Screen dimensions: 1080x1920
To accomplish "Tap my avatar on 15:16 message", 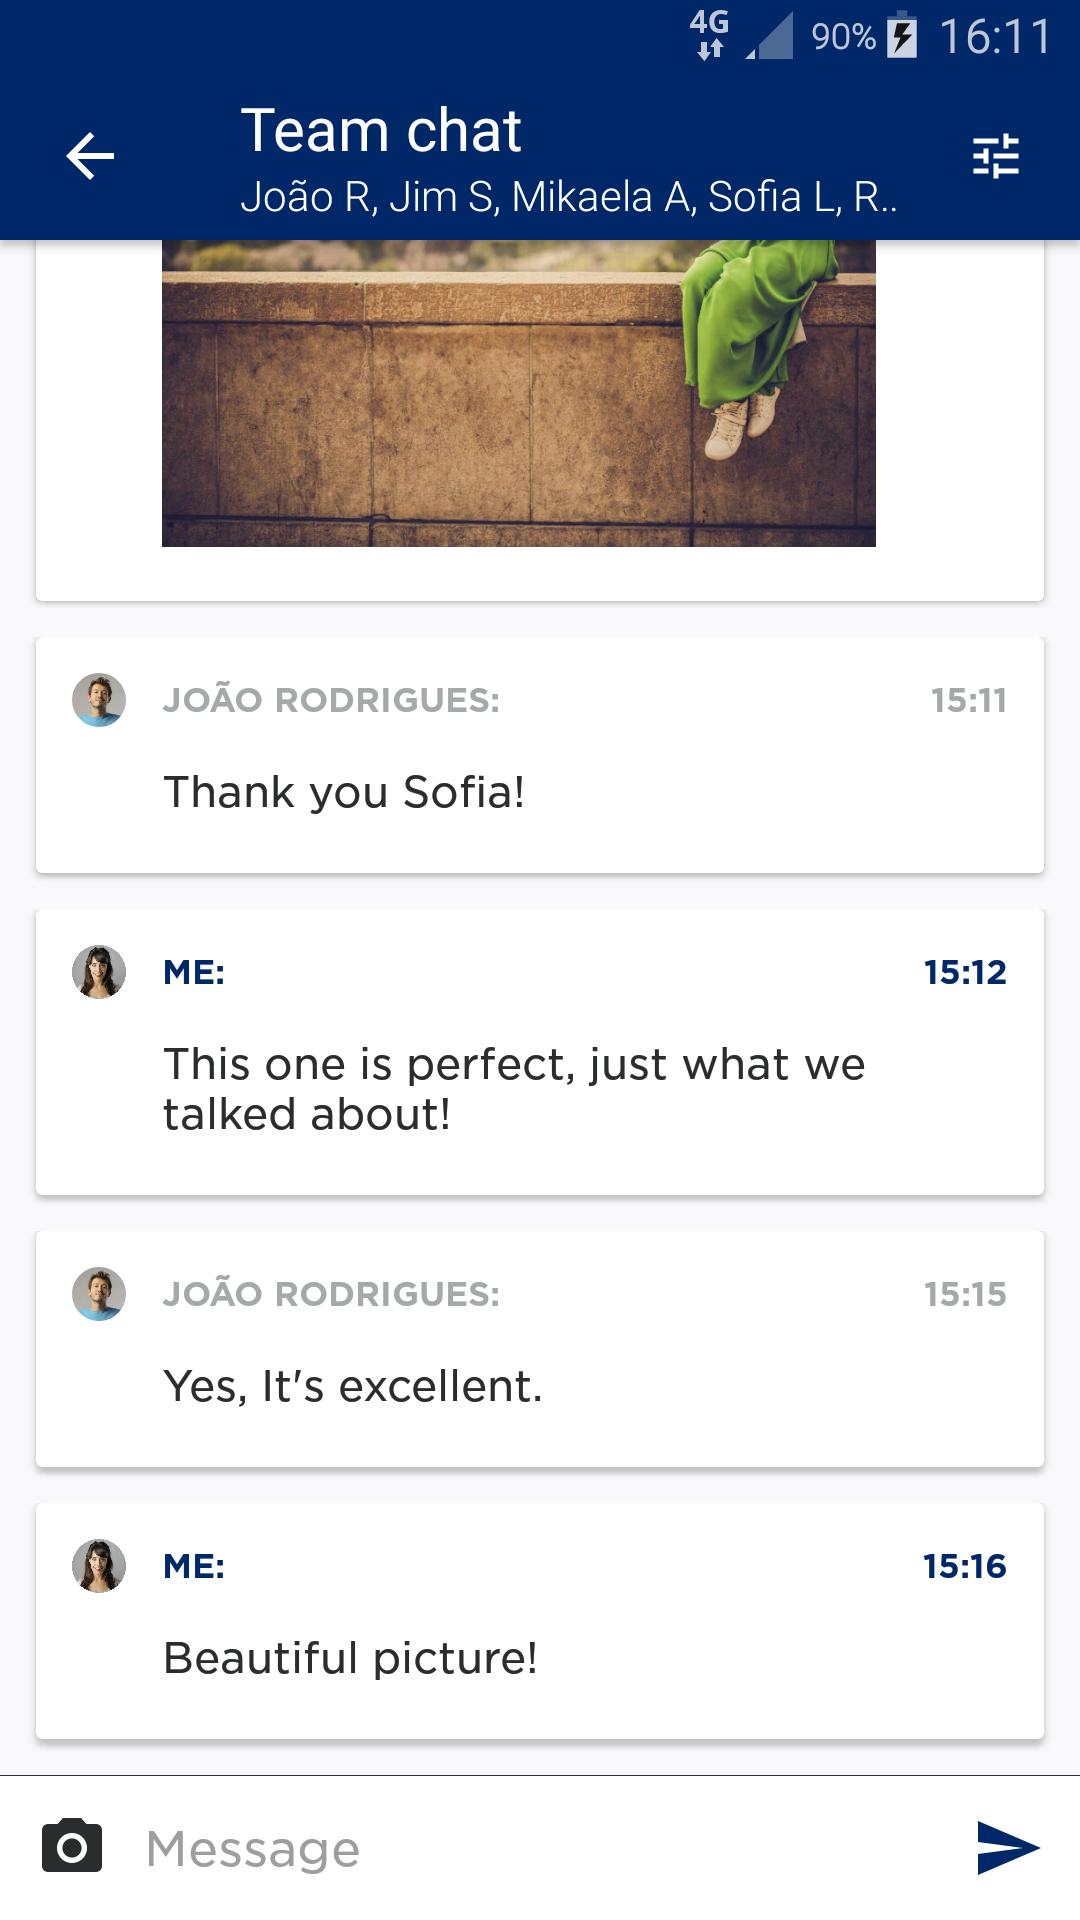I will tap(99, 1566).
